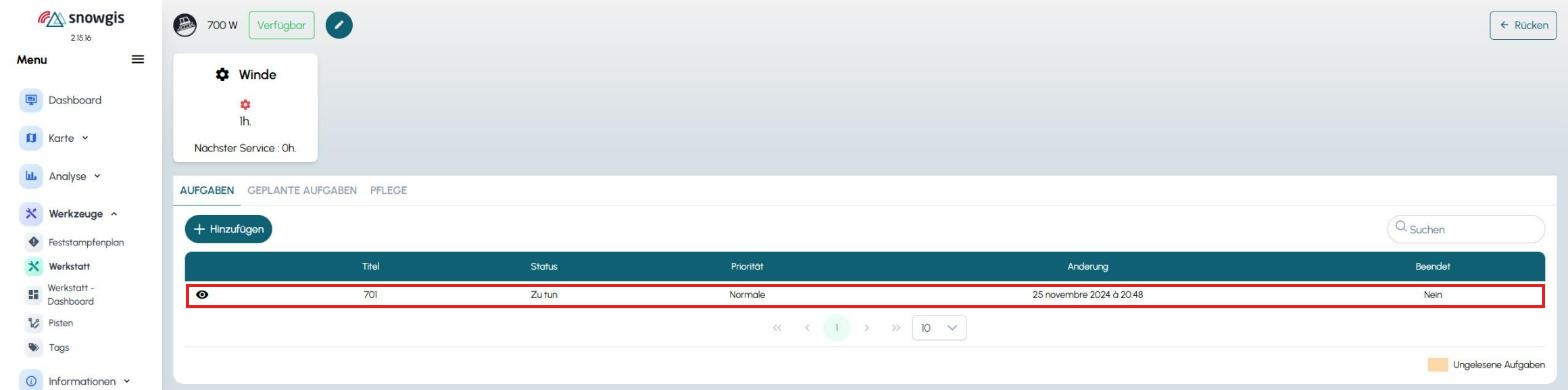Image resolution: width=1568 pixels, height=390 pixels.
Task: Click the red service warning gear icon
Action: click(x=245, y=104)
